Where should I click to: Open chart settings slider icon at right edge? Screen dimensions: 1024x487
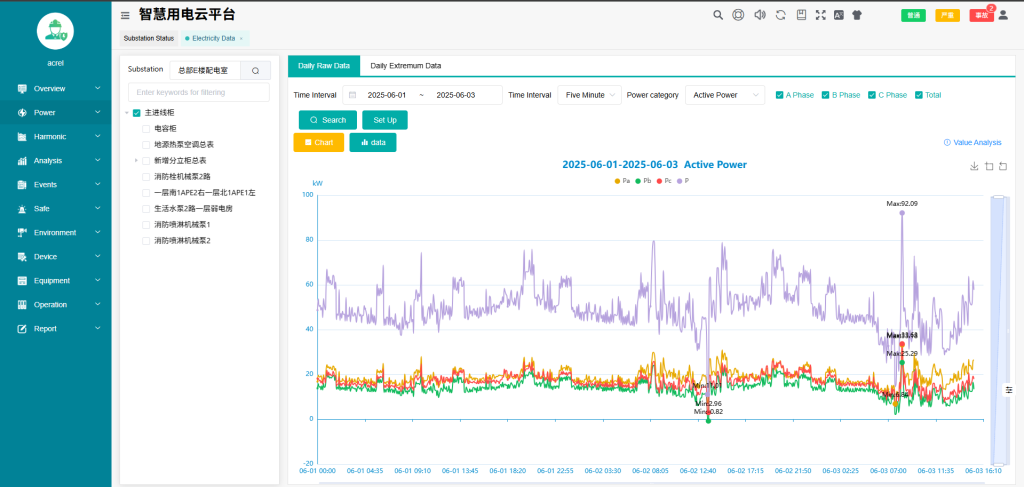click(1009, 389)
